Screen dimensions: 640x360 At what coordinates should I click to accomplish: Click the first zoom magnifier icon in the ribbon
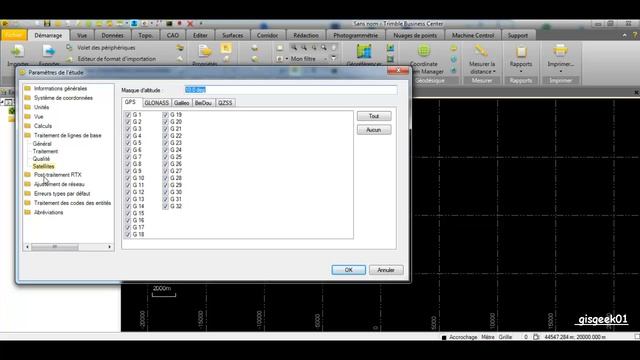(x=294, y=48)
